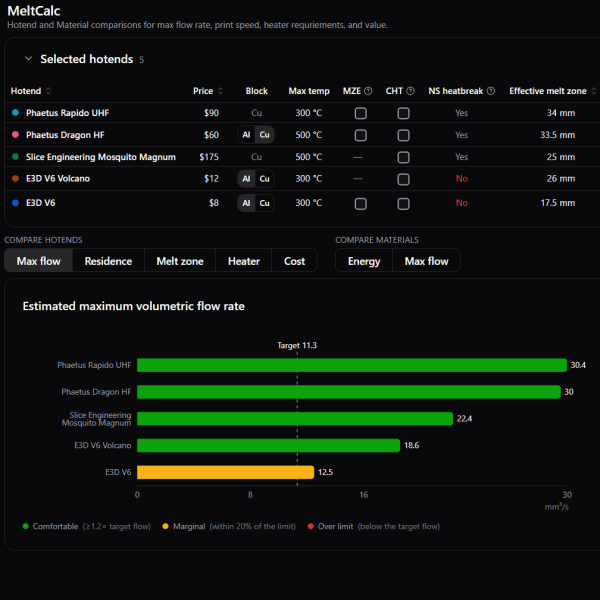The height and width of the screenshot is (600, 600).
Task: Switch to the Heater tab
Action: pyautogui.click(x=244, y=261)
